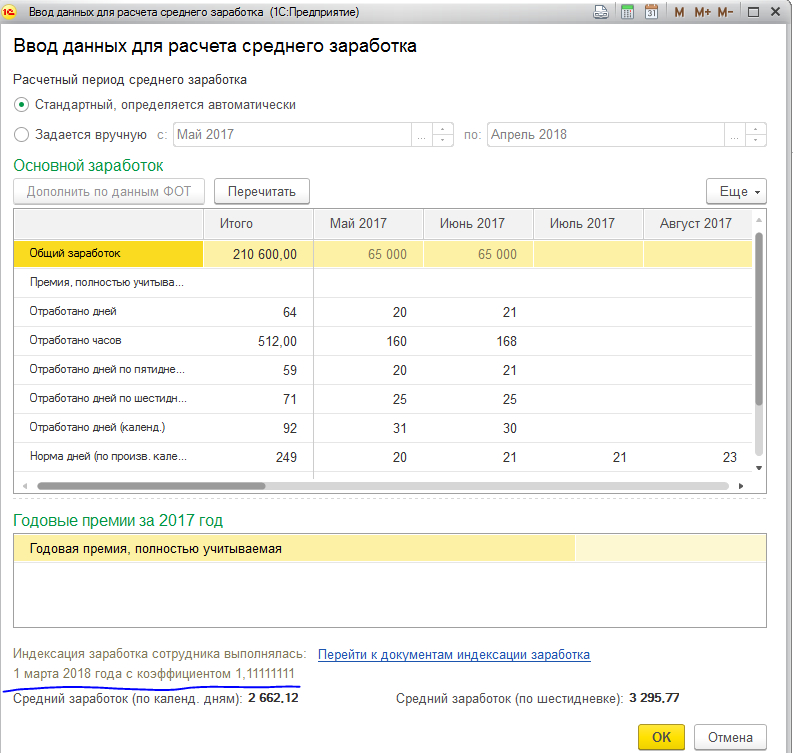The image size is (793, 753).
Task: Click the 'Перечитать' button
Action: (x=261, y=192)
